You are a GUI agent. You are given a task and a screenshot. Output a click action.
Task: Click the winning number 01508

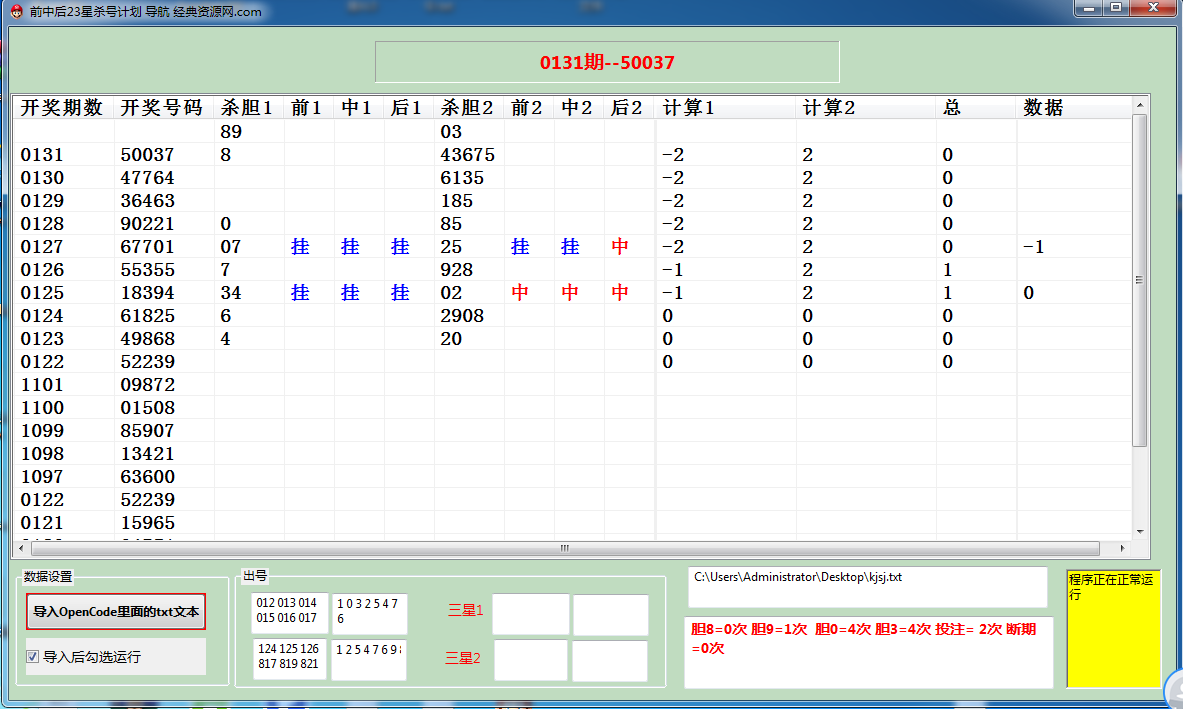click(x=147, y=408)
